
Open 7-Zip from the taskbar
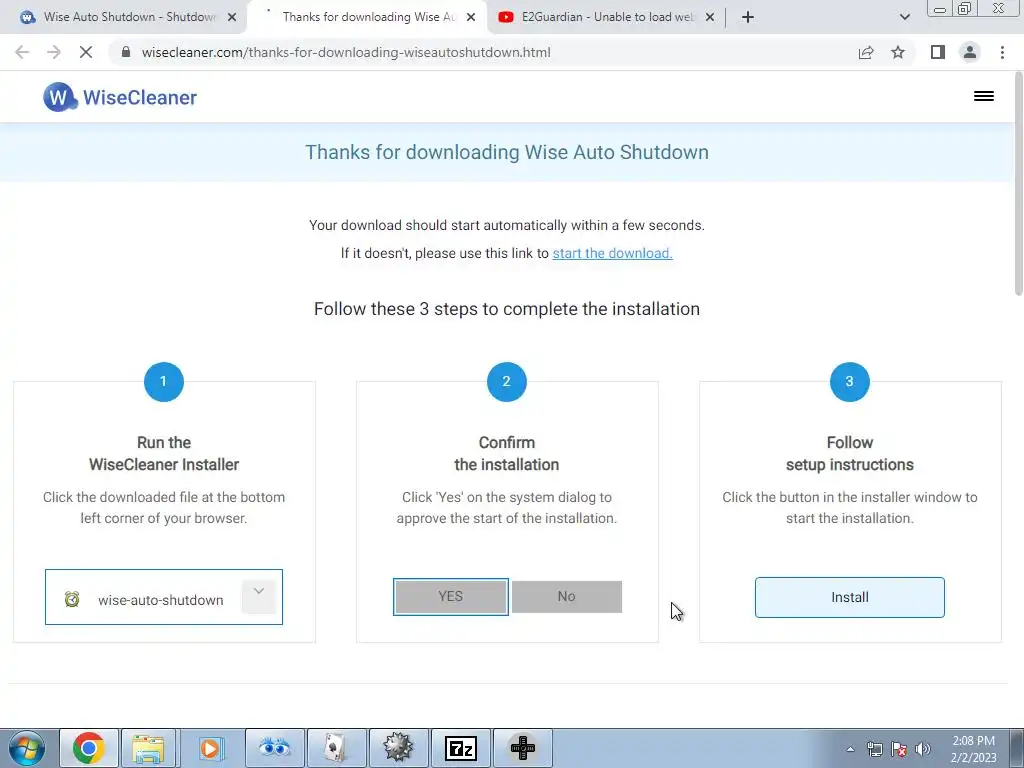(x=460, y=748)
